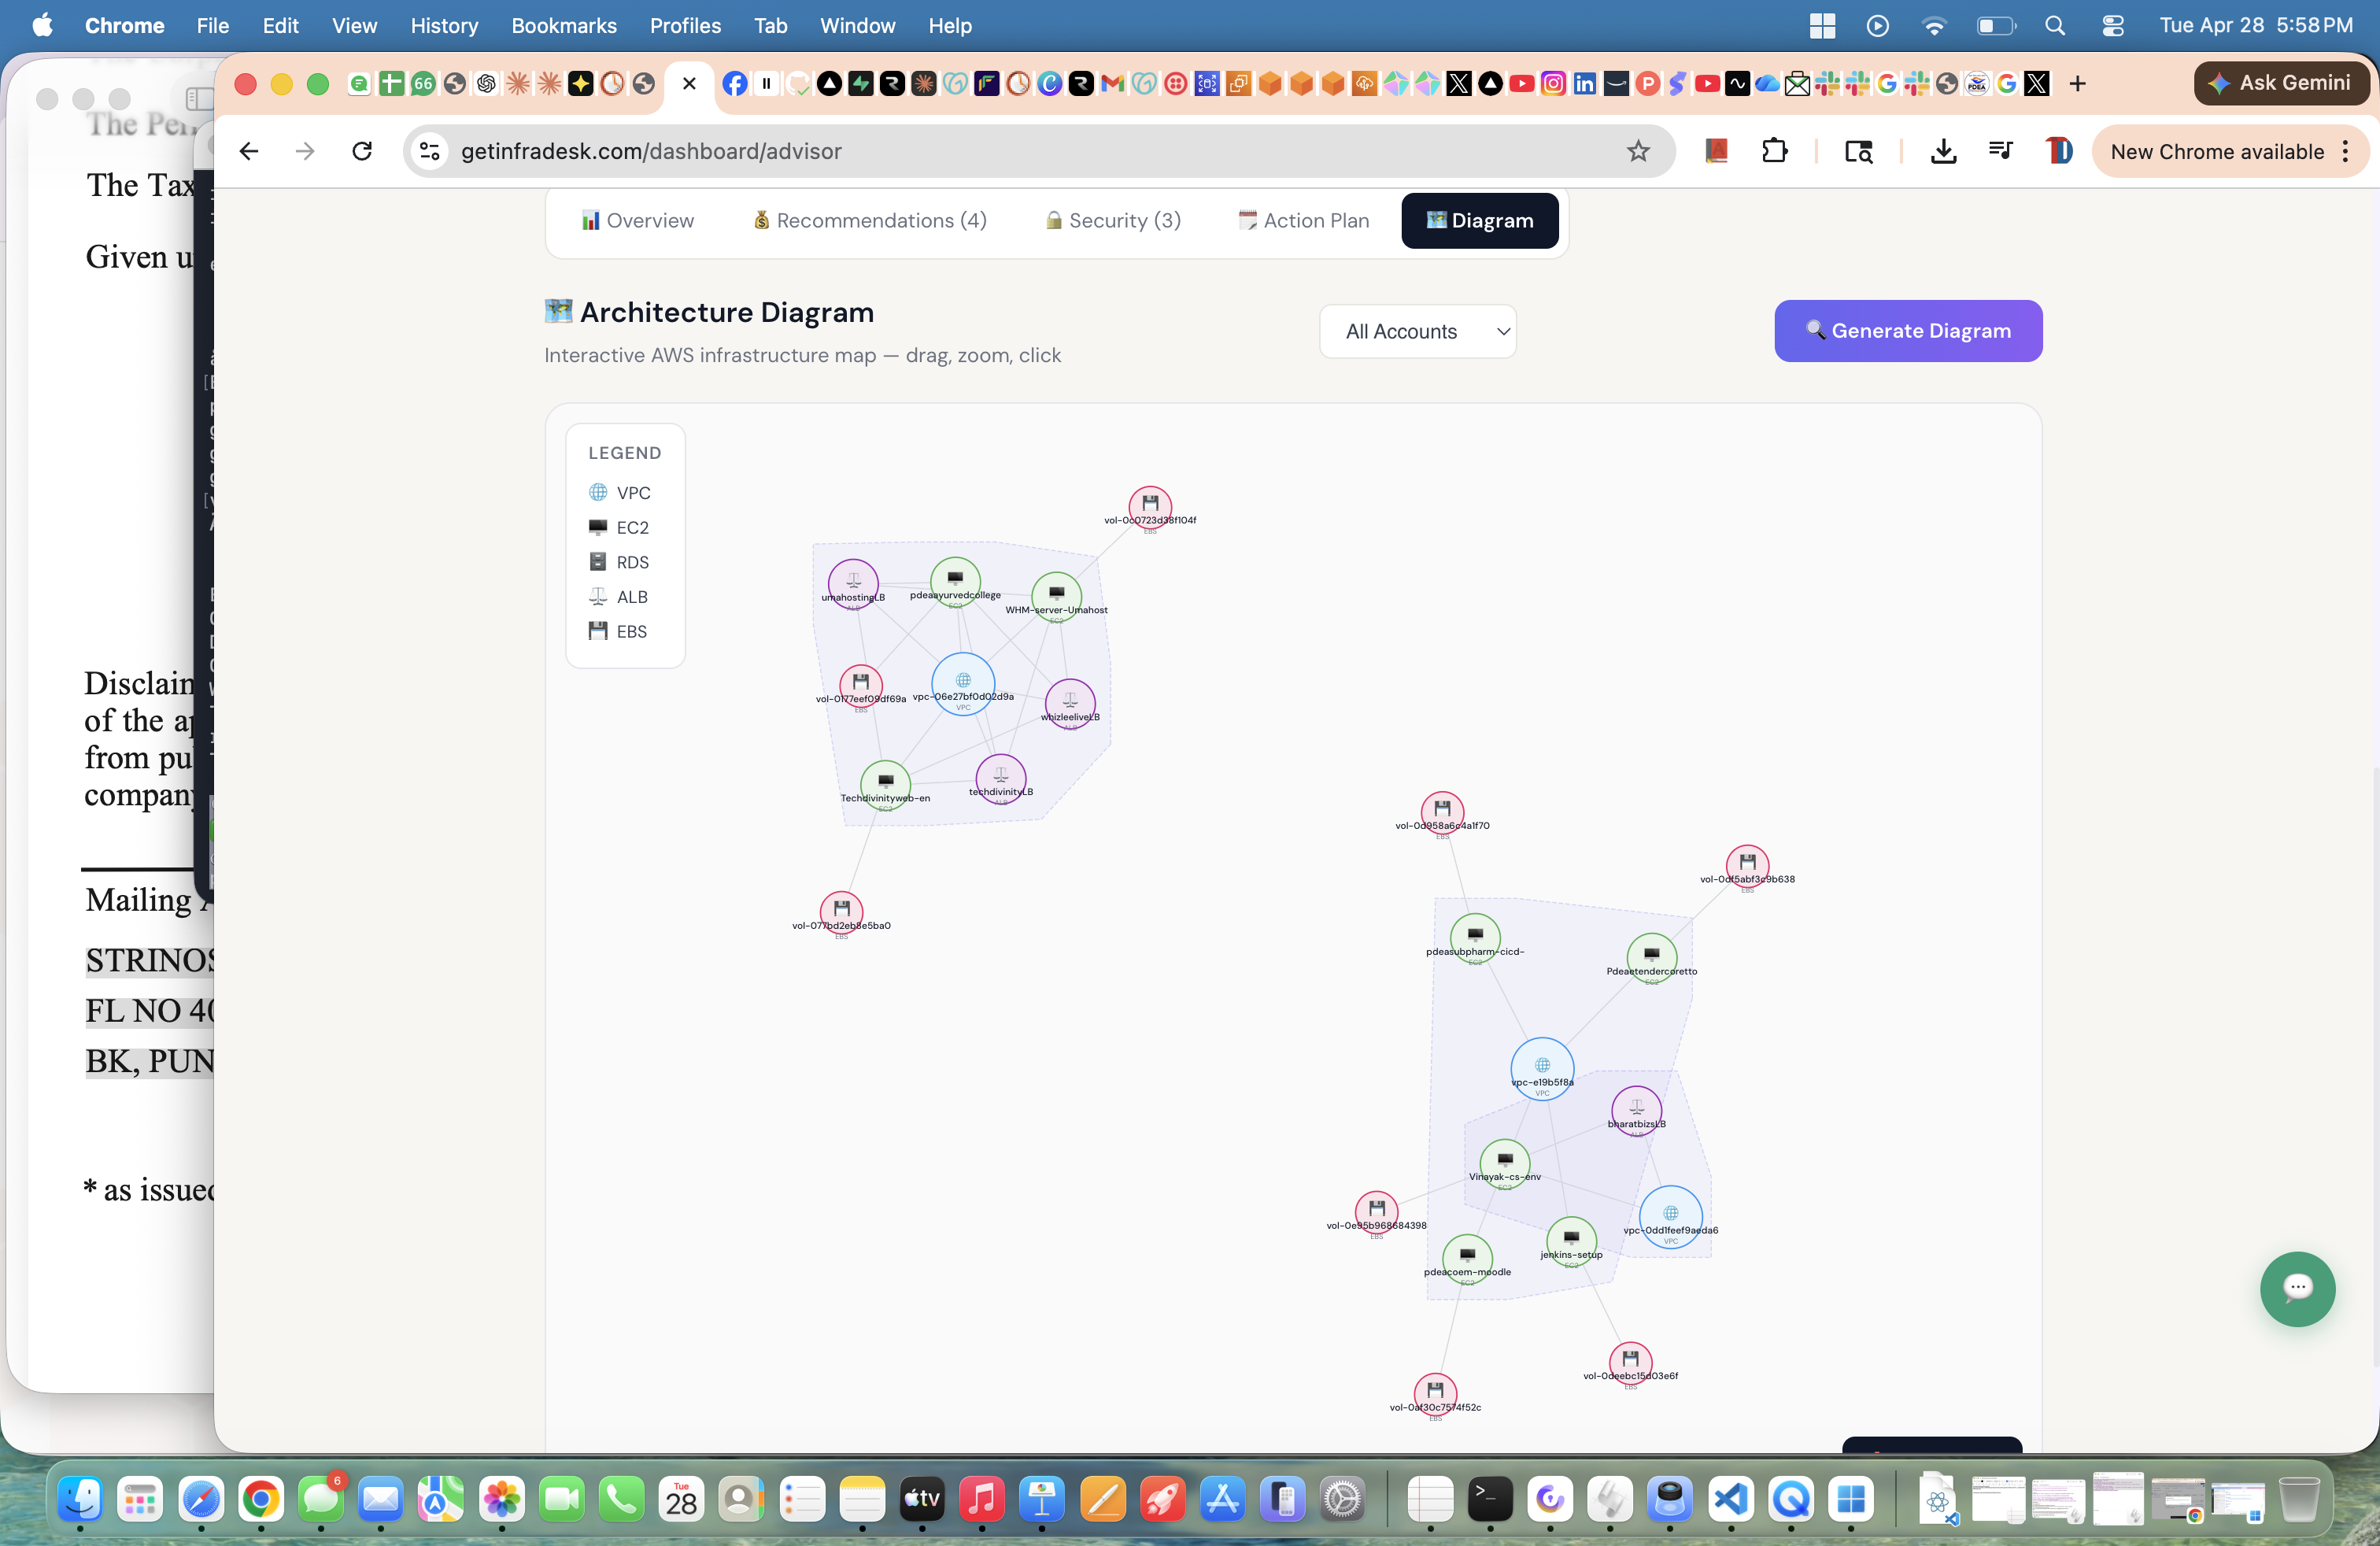
Task: Switch to the Action Plan tab
Action: click(1303, 220)
